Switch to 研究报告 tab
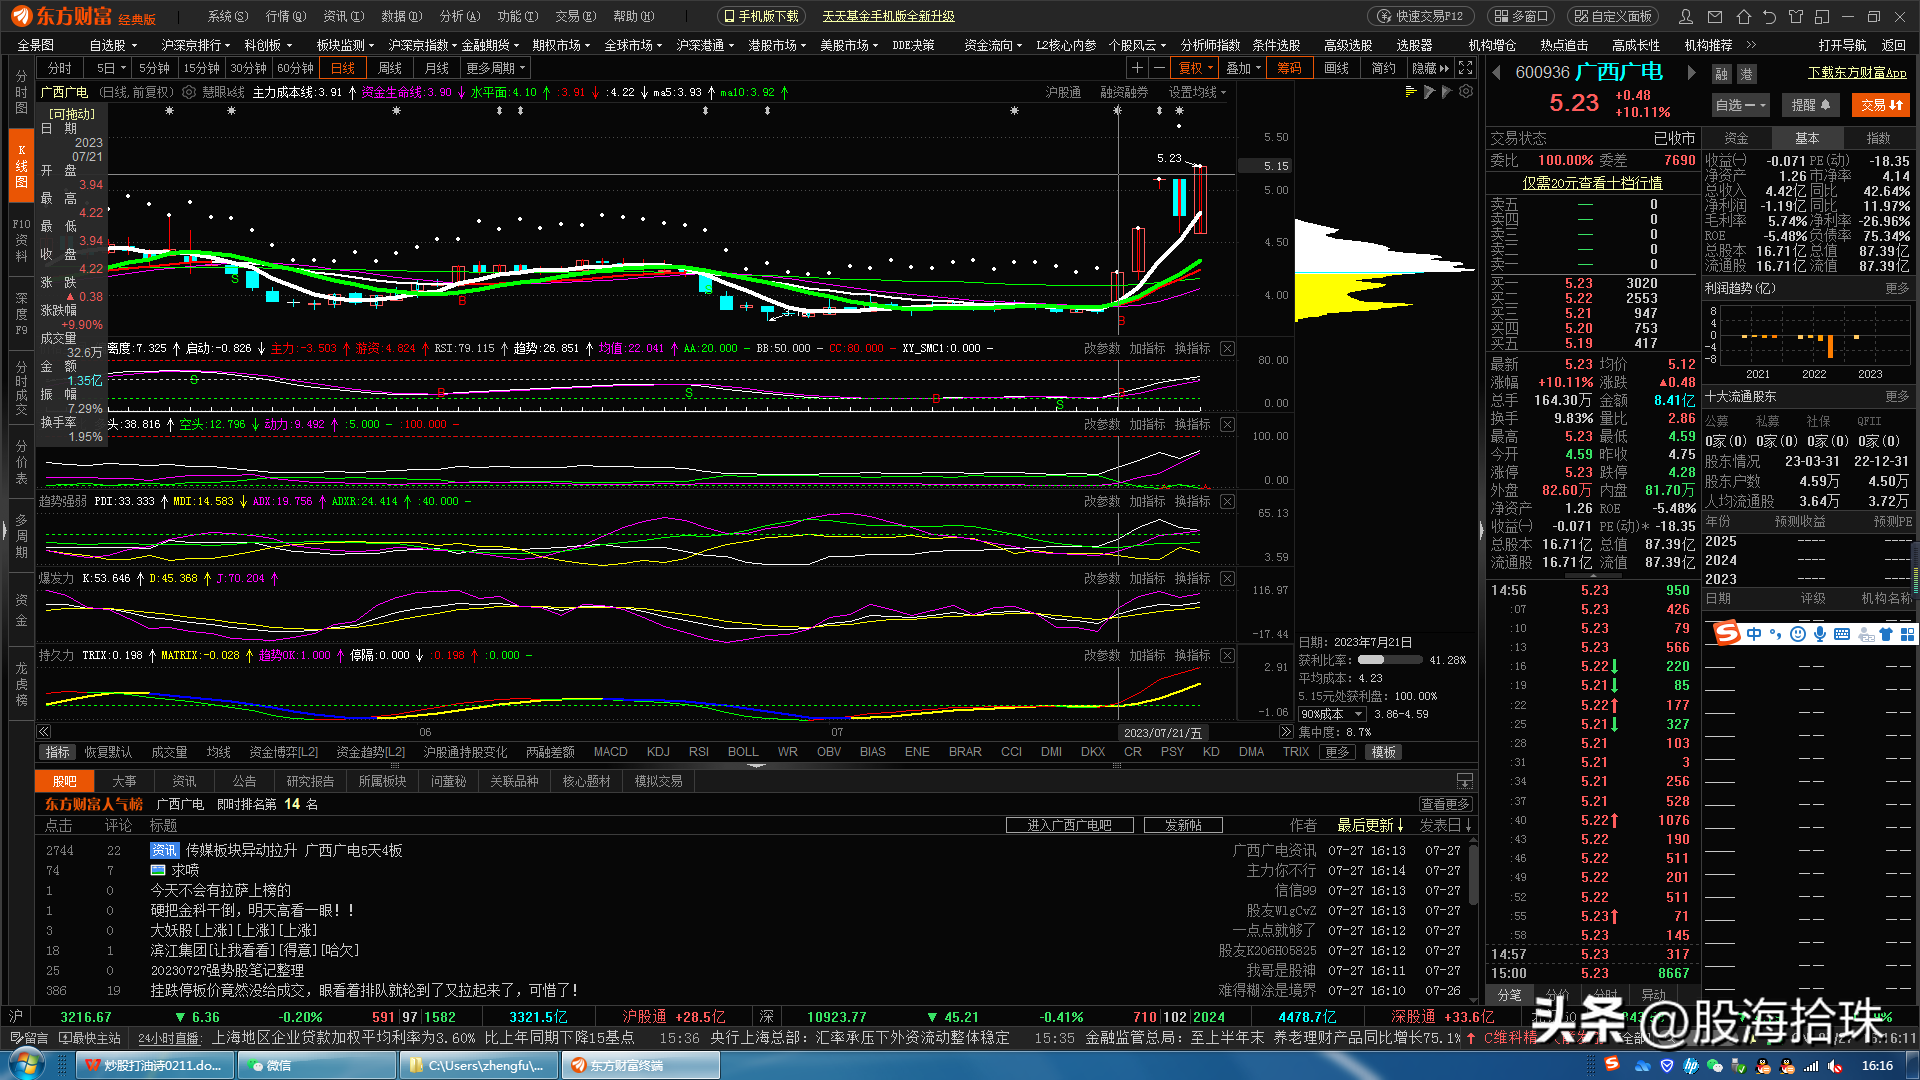 pyautogui.click(x=310, y=781)
